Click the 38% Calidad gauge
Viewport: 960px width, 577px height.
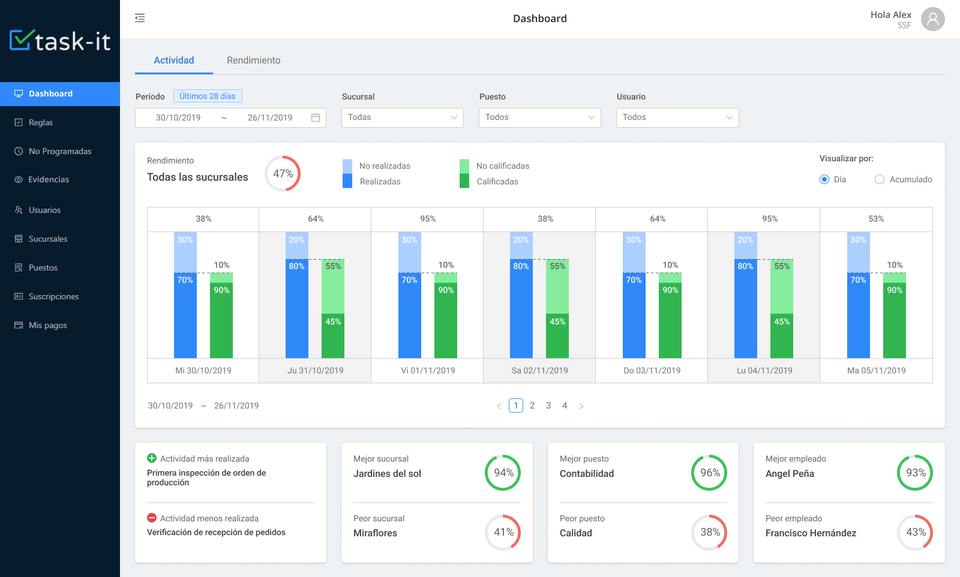tap(709, 532)
